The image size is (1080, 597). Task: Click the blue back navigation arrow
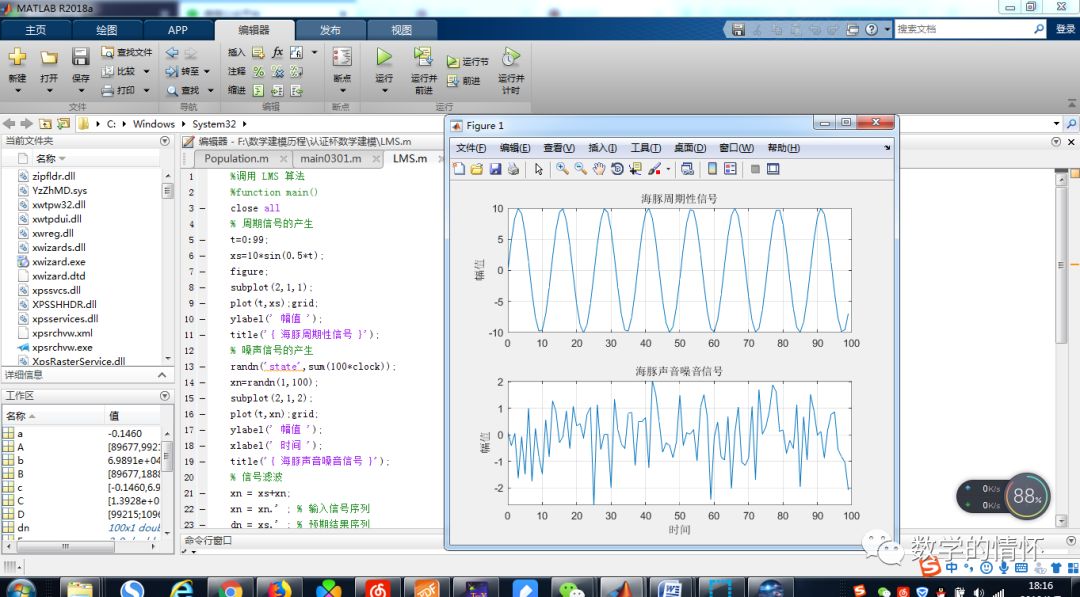pyautogui.click(x=172, y=52)
